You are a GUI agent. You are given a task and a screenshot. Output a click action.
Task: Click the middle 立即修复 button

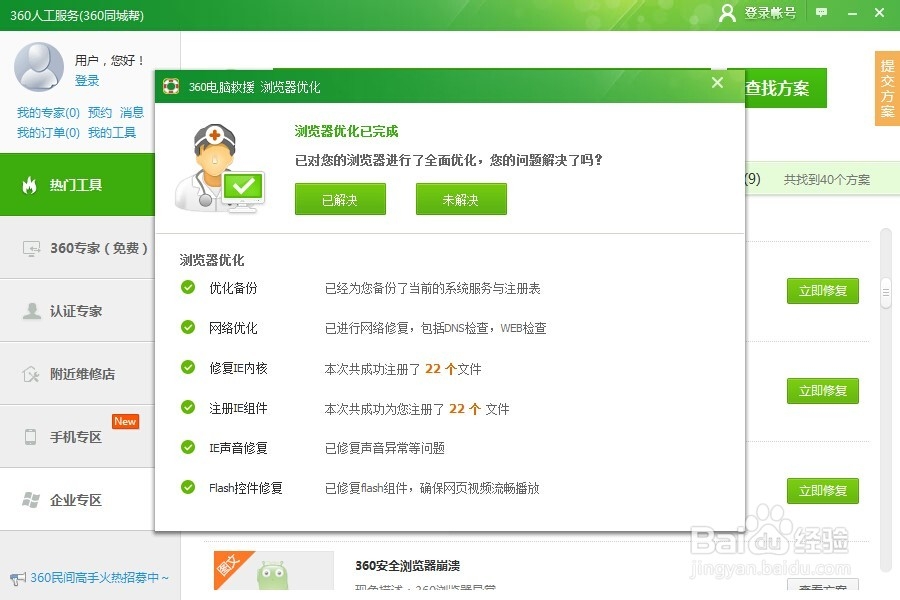[x=823, y=390]
